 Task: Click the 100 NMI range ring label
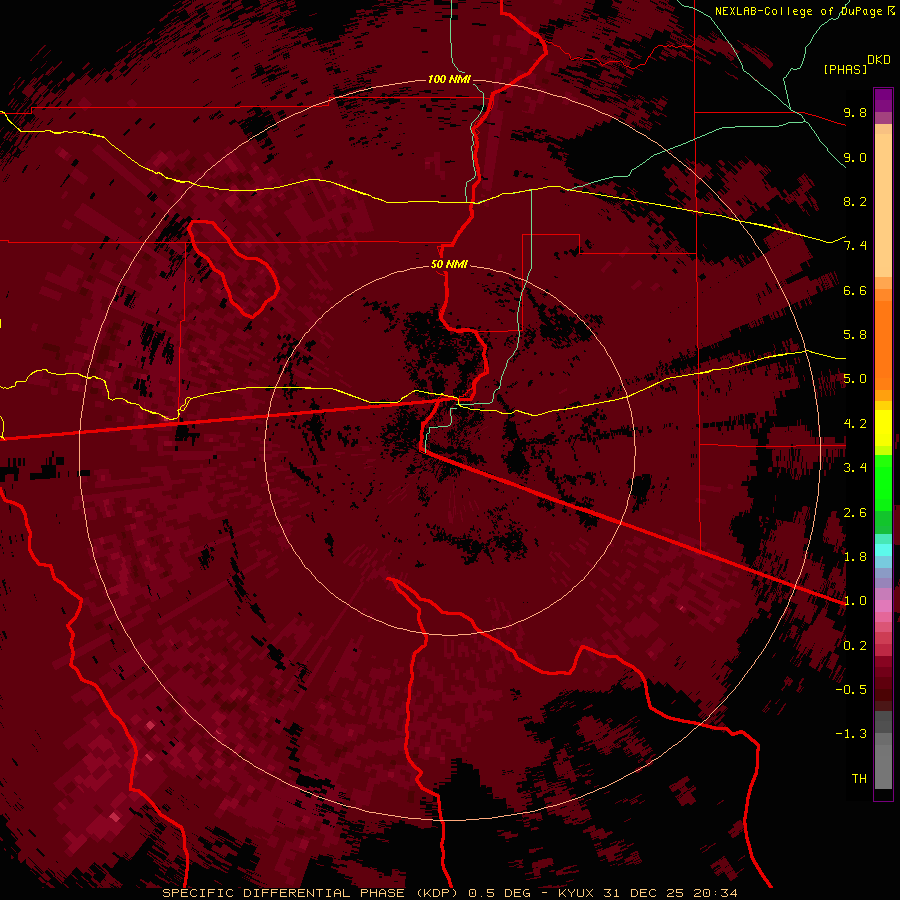point(449,79)
